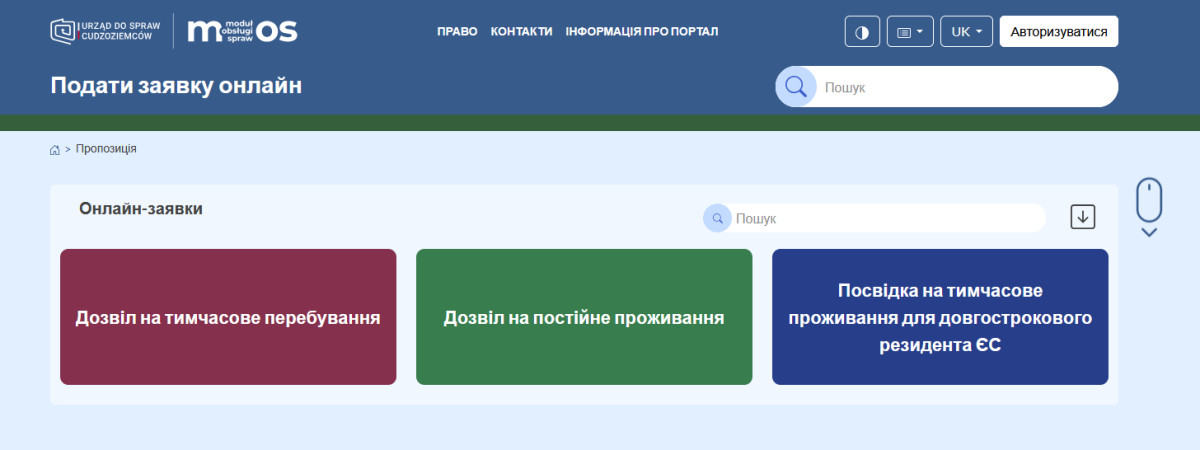1200x450 pixels.
Task: Click the Пропозиція breadcrumb
Action: [106, 149]
